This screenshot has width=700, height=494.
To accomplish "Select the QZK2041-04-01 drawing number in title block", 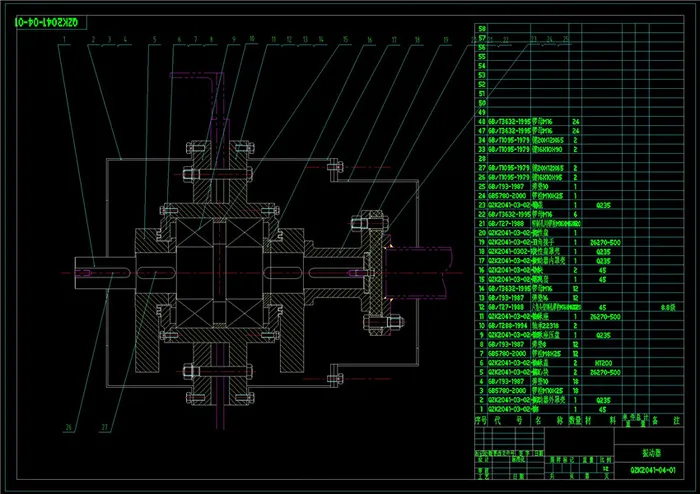I will [x=652, y=468].
